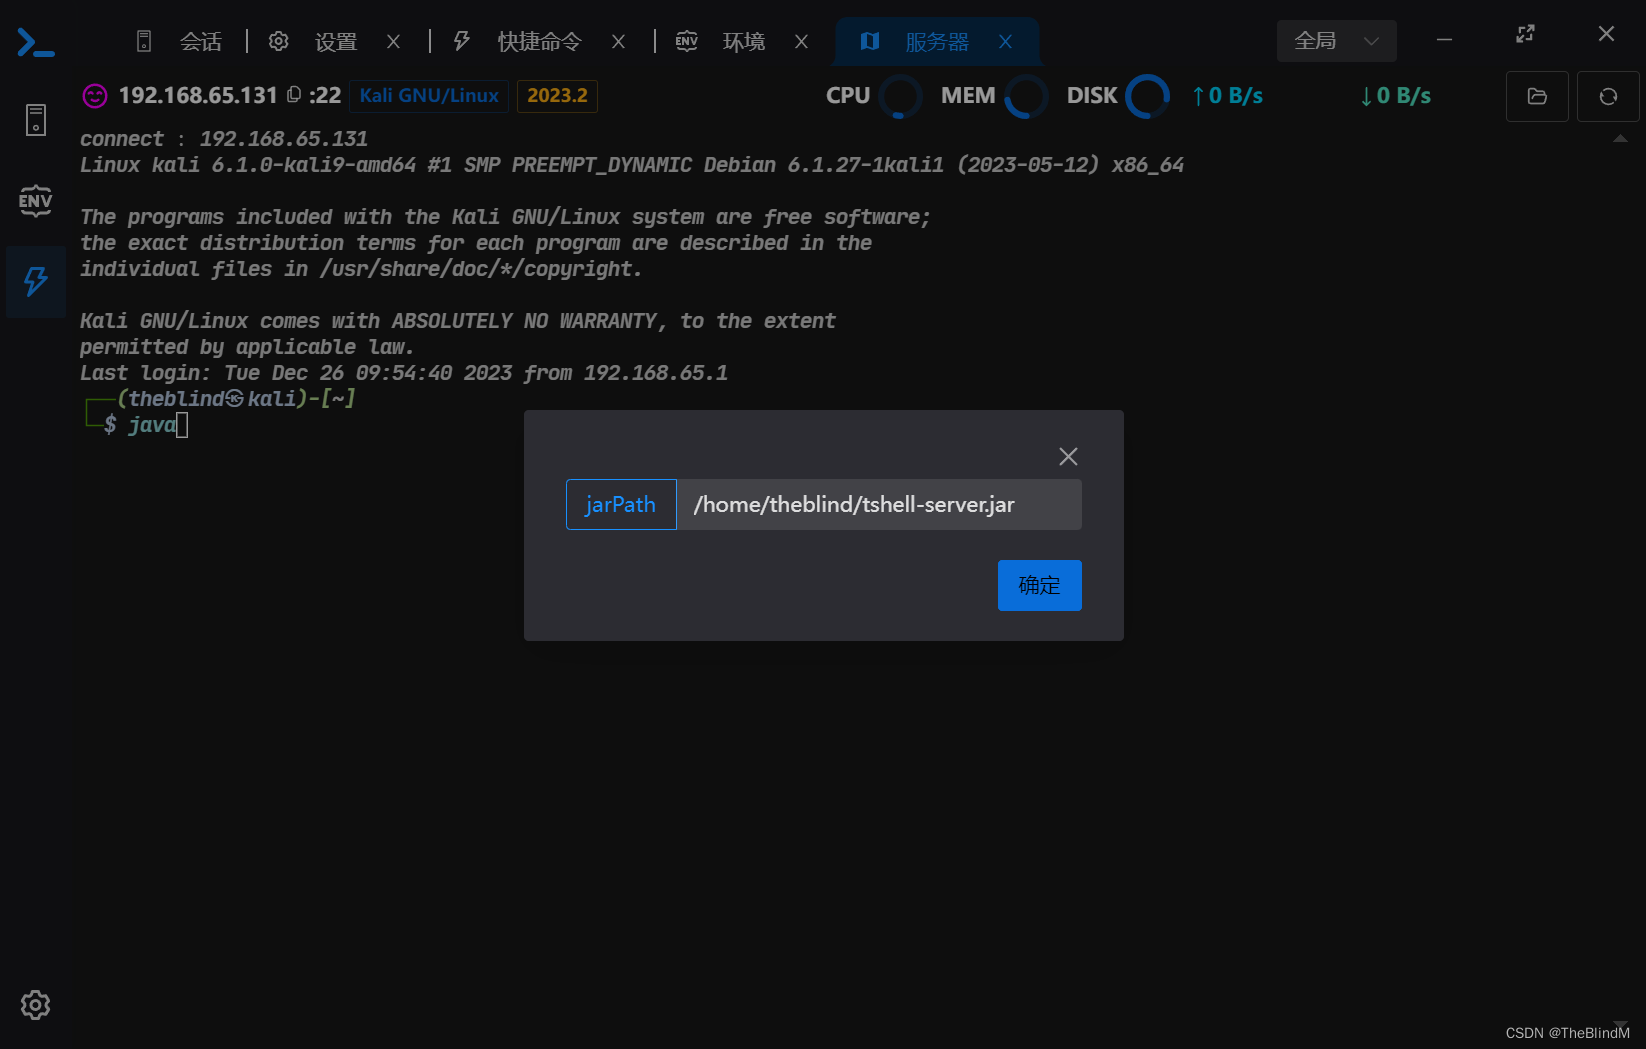Click the copy icon next to the IP address
The width and height of the screenshot is (1646, 1049).
[292, 94]
